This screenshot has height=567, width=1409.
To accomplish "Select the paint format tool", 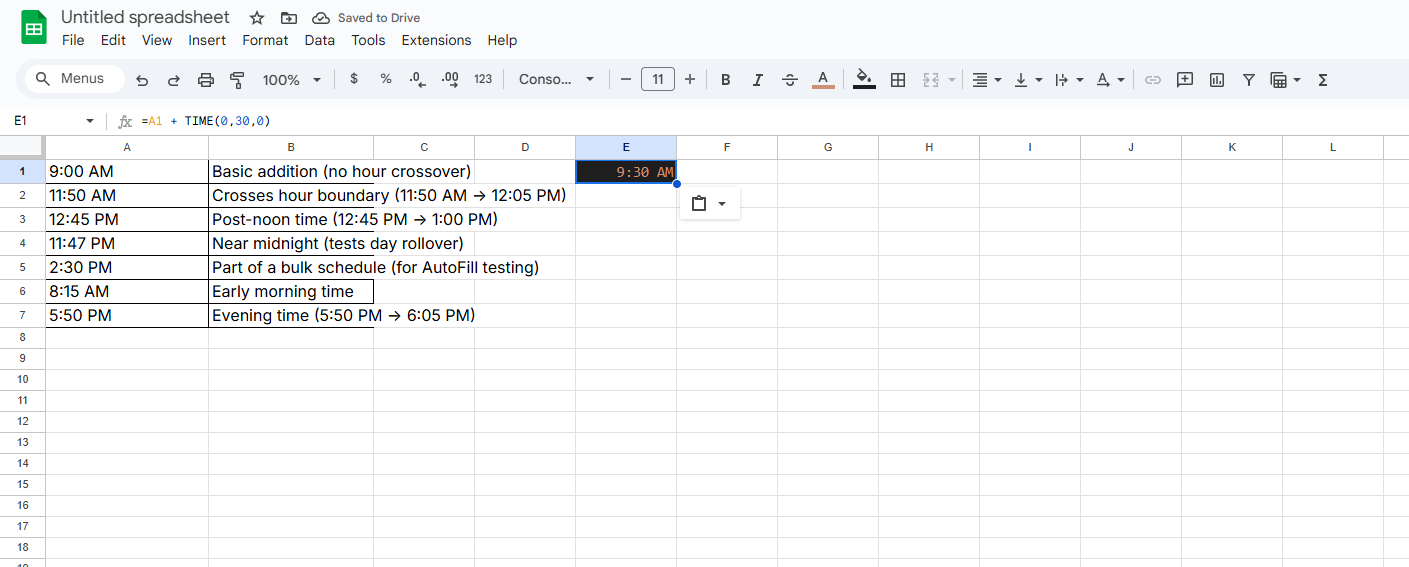I will pos(237,80).
